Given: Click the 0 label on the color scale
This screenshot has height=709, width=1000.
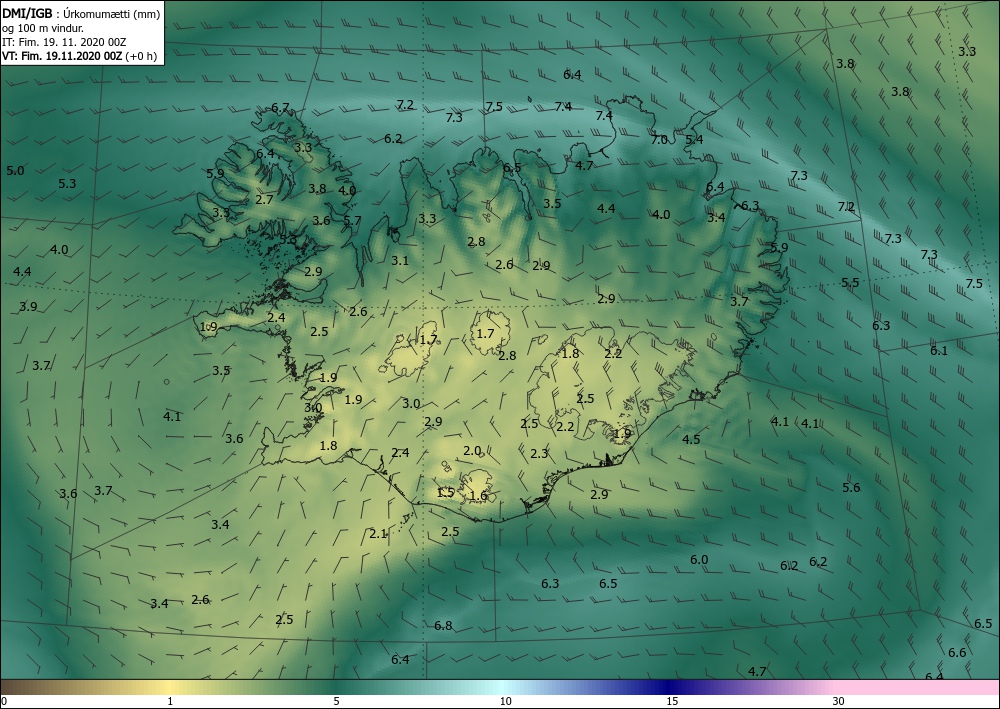Looking at the screenshot, I should point(4,701).
